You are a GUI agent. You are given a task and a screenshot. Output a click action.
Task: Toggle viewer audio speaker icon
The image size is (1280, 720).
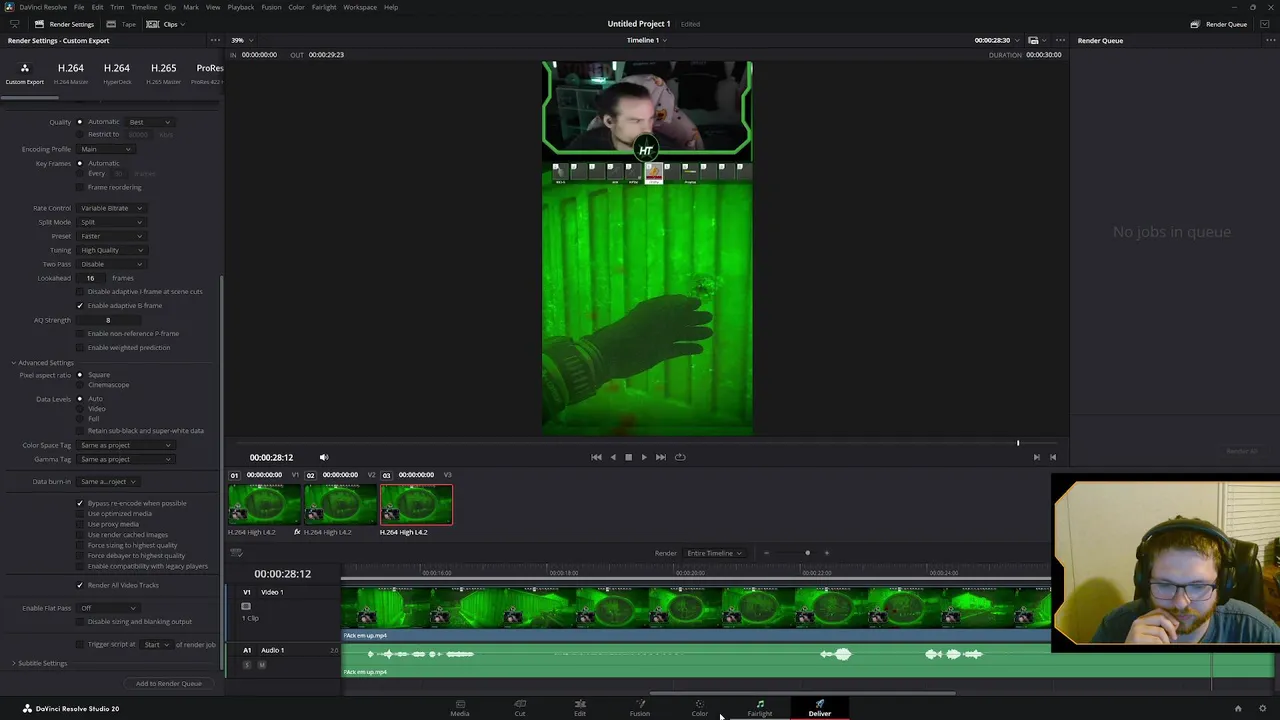coord(323,457)
